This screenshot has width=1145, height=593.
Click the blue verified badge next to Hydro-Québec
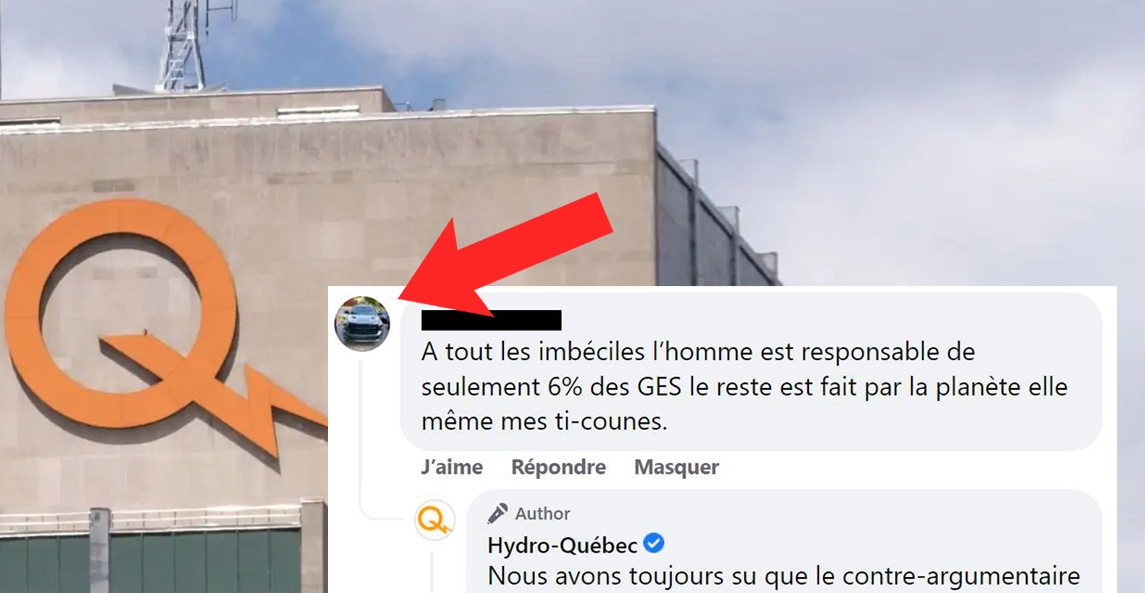[654, 544]
